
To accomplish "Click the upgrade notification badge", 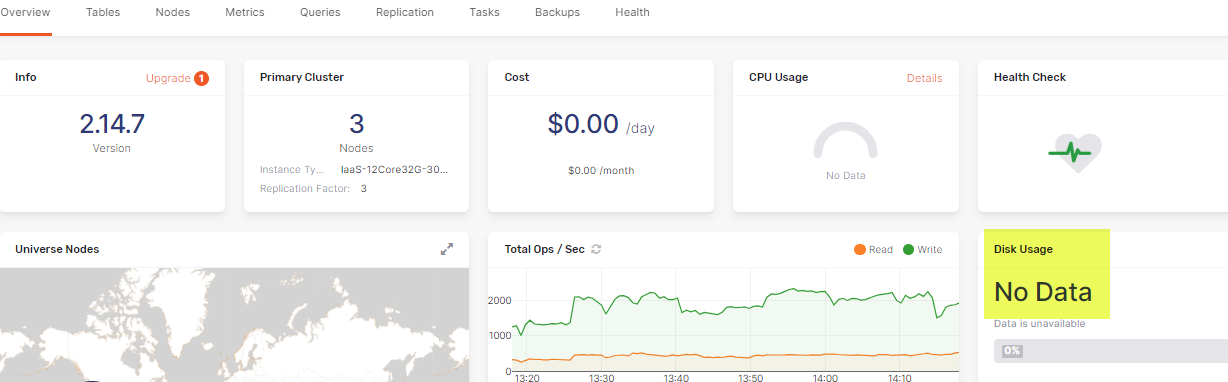I will 201,78.
